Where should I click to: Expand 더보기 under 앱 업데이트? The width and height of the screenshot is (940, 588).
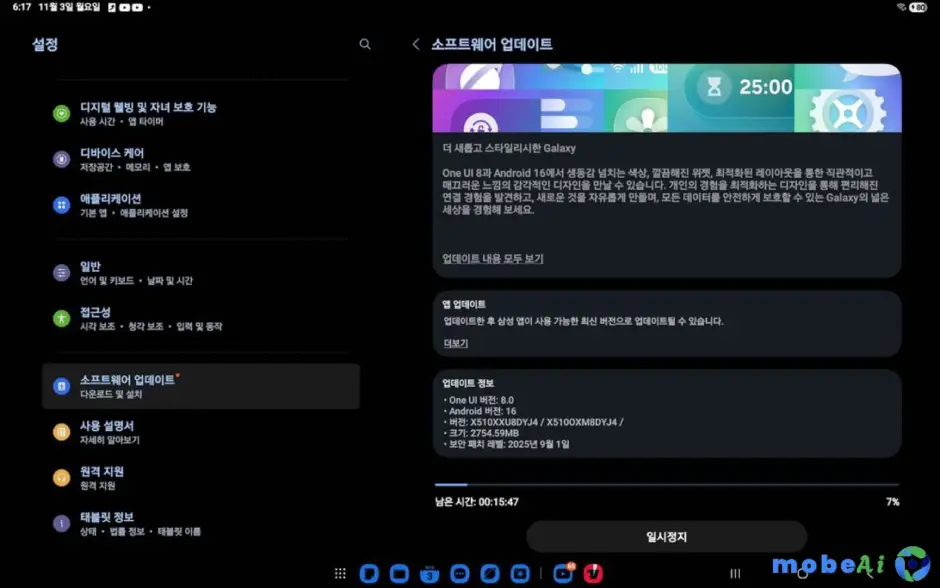(x=456, y=343)
